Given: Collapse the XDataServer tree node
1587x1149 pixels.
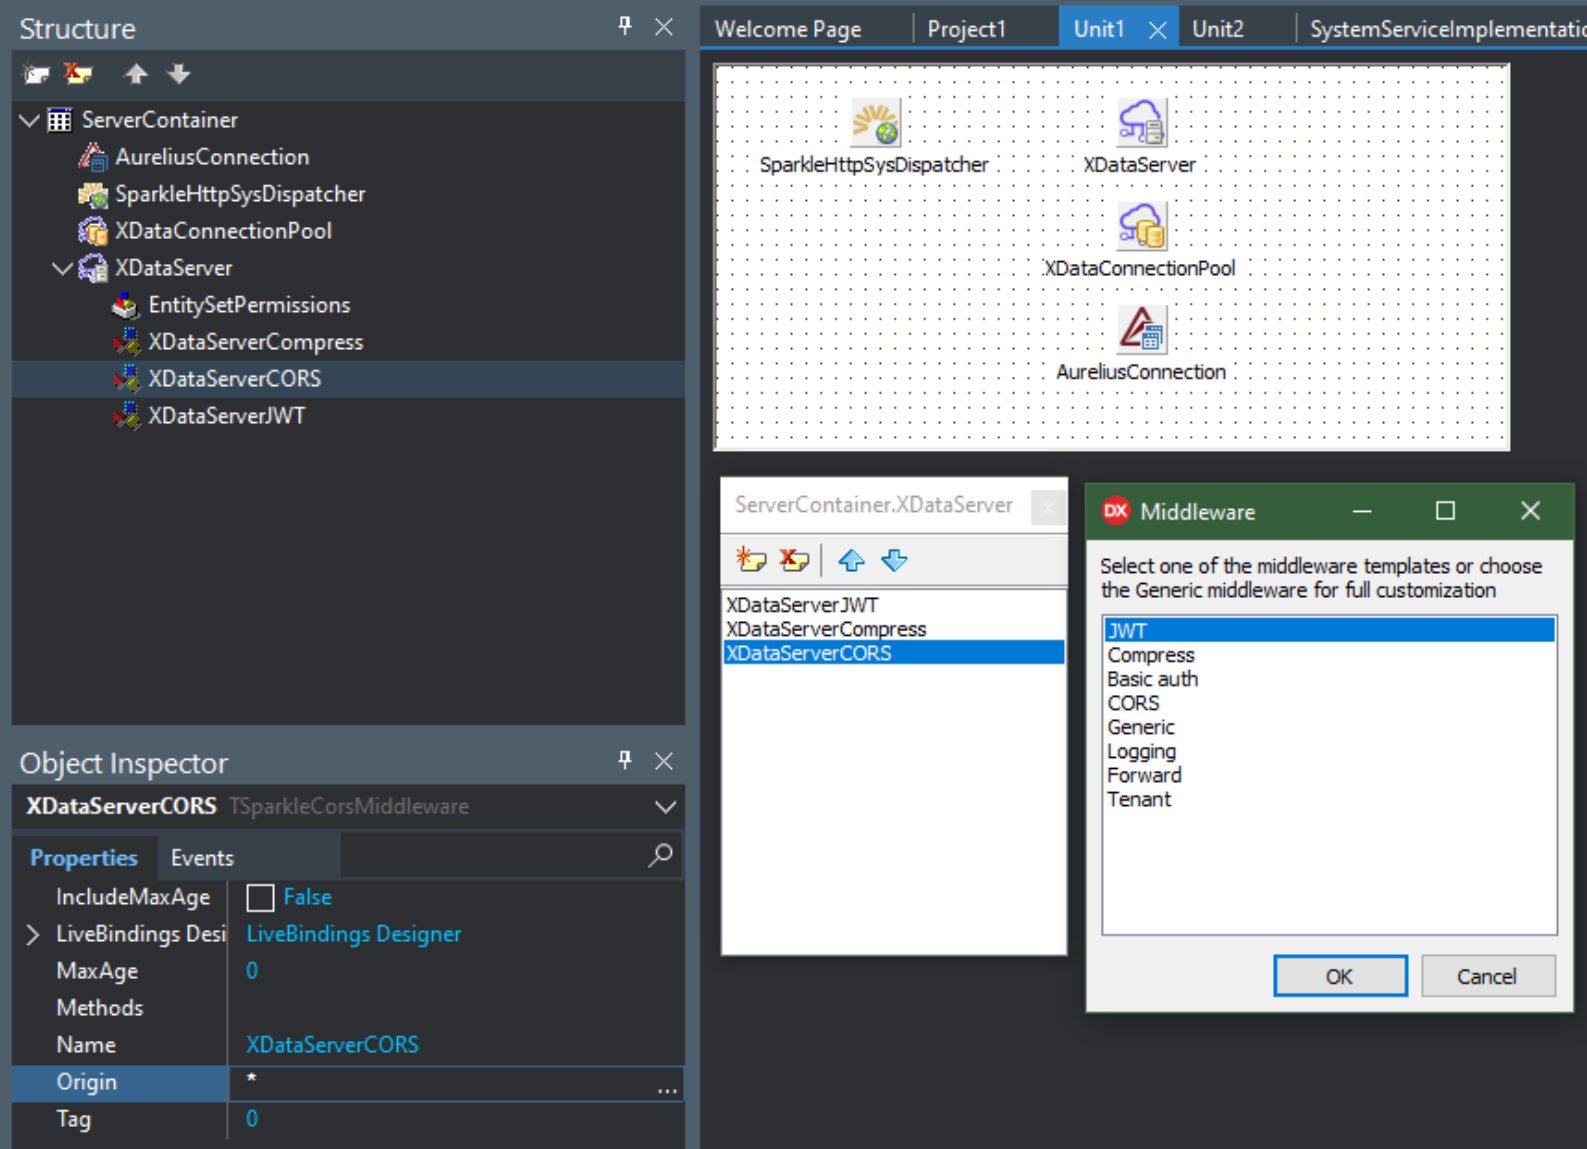Looking at the screenshot, I should click(x=62, y=268).
